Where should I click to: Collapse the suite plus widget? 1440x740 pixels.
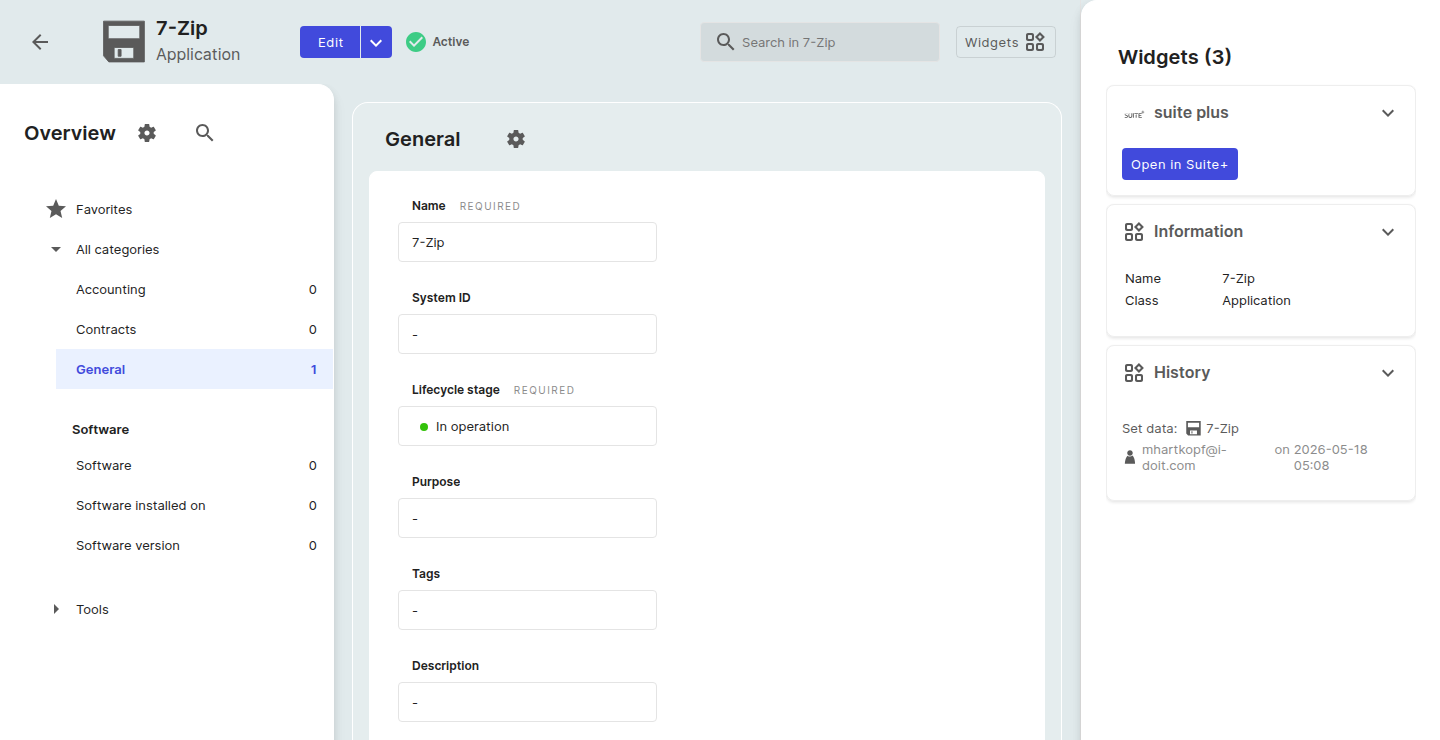[x=1388, y=113]
